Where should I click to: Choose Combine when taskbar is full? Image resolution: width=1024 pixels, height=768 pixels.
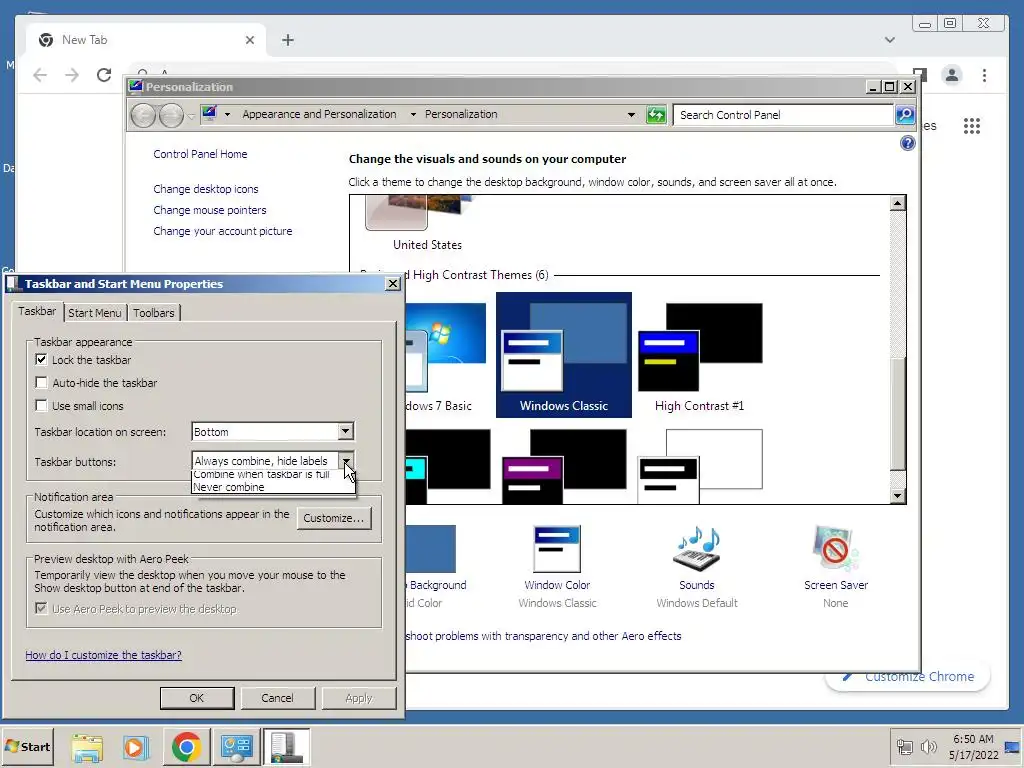[x=273, y=475]
